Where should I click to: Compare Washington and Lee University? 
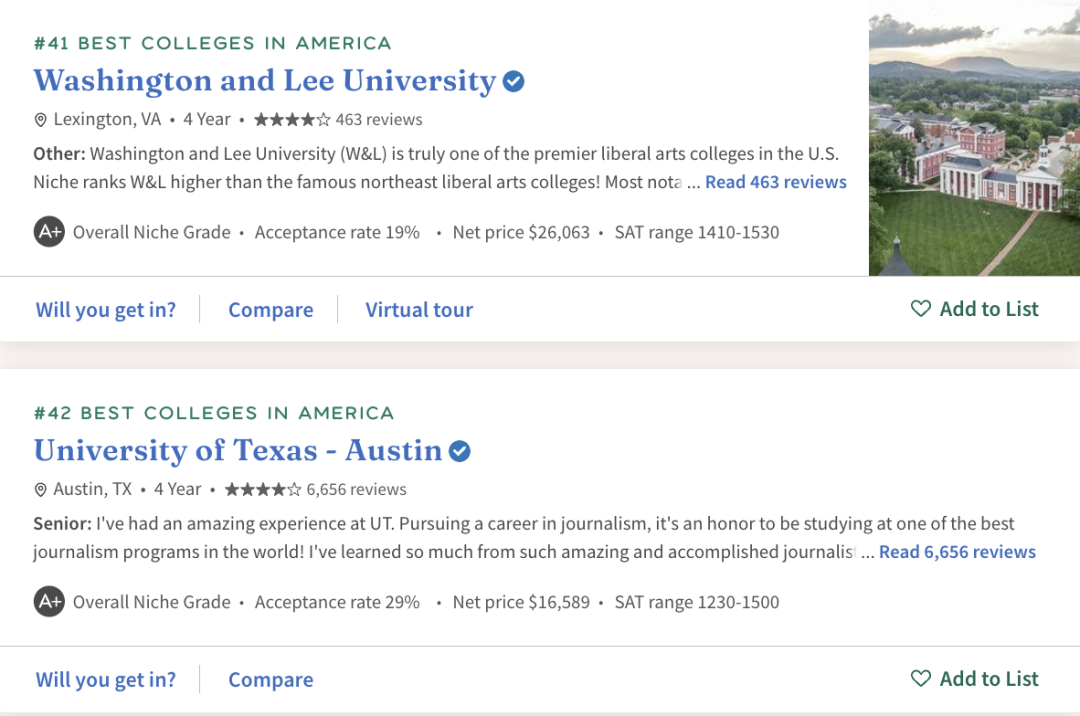tap(271, 310)
